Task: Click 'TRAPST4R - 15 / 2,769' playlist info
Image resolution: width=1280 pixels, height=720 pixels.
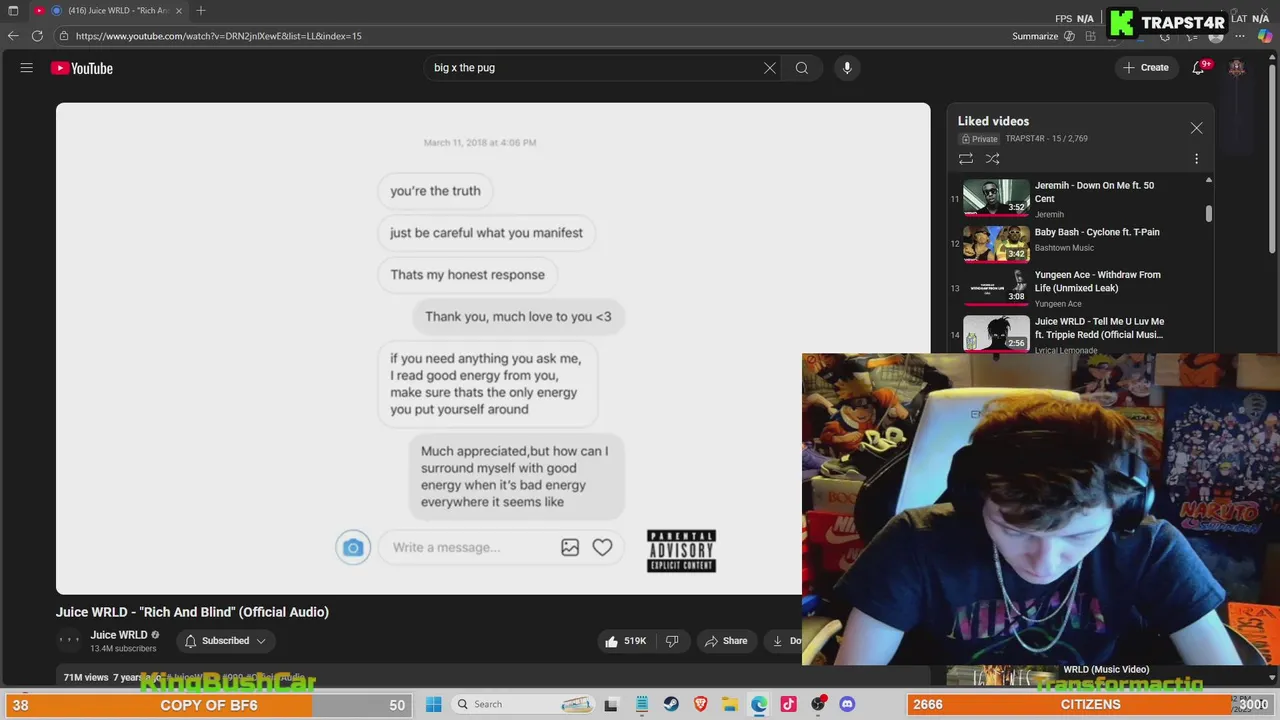Action: coord(1046,139)
